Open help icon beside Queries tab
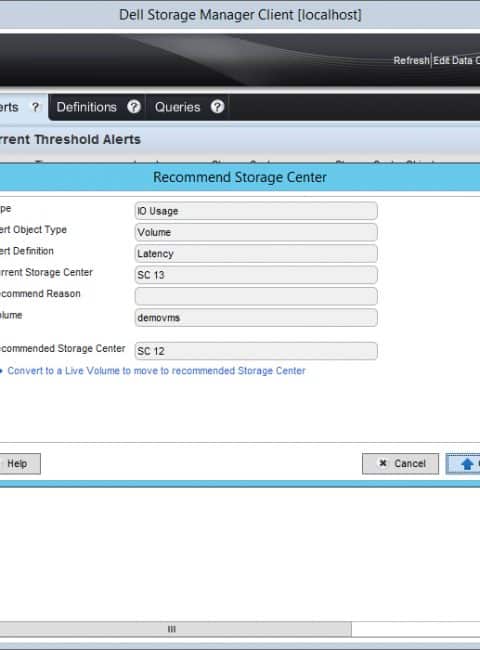Image resolution: width=480 pixels, height=650 pixels. coord(217,107)
